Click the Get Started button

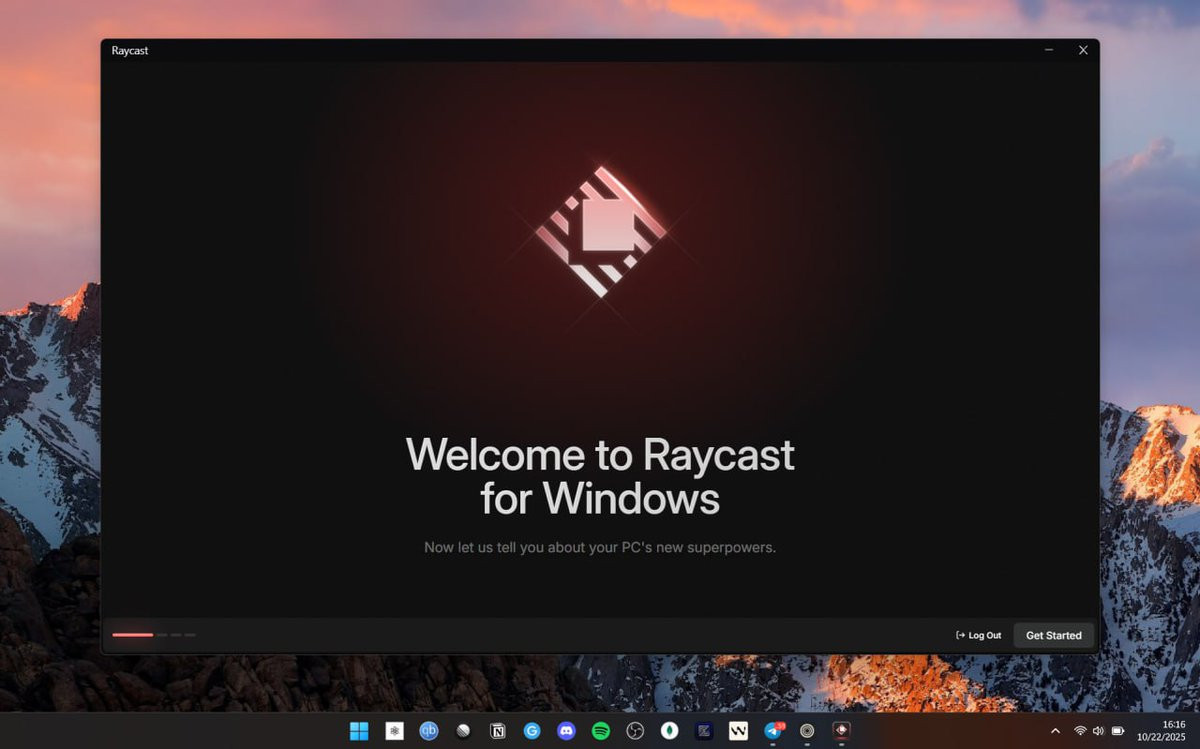[x=1053, y=635]
